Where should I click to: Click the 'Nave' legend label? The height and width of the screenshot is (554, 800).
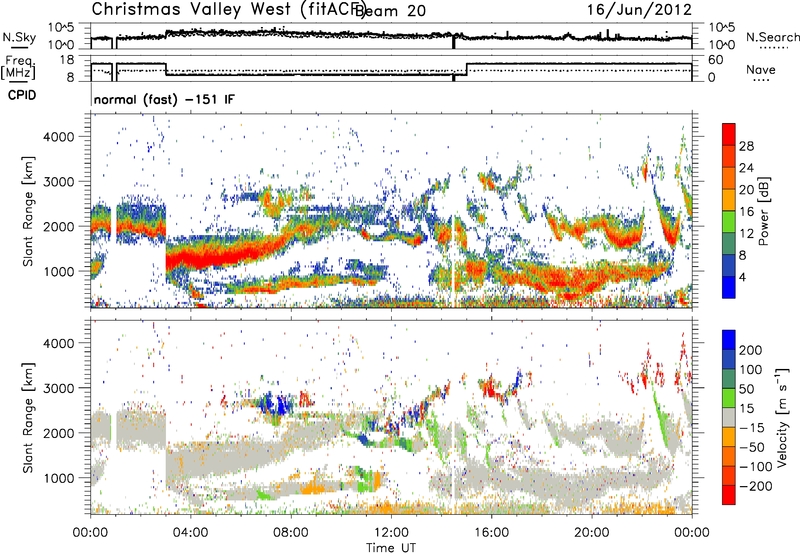760,70
